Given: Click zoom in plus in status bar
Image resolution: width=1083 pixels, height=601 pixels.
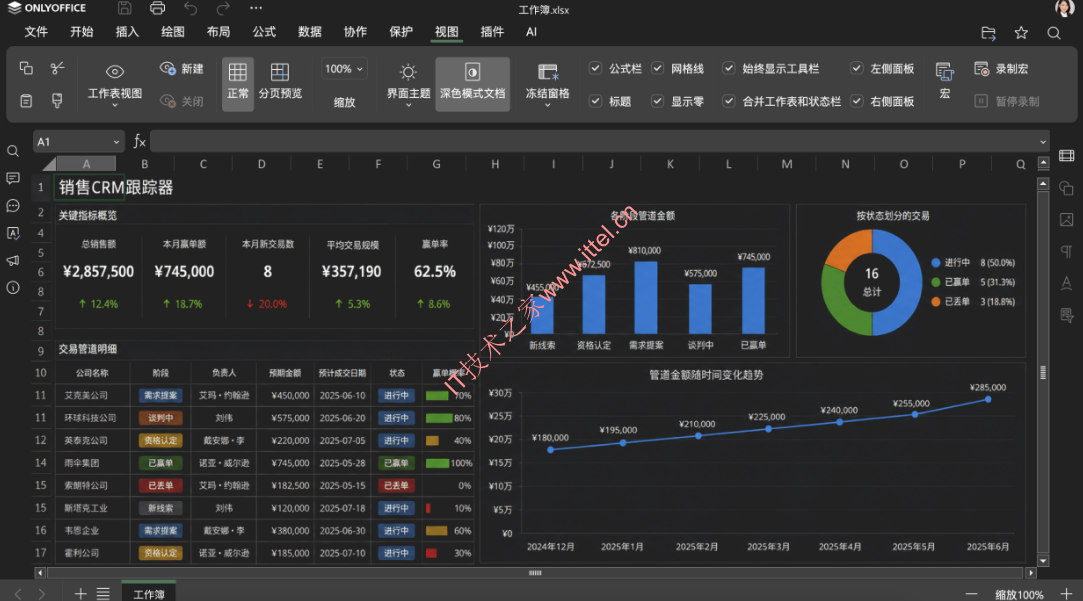Looking at the screenshot, I should click(x=1066, y=594).
